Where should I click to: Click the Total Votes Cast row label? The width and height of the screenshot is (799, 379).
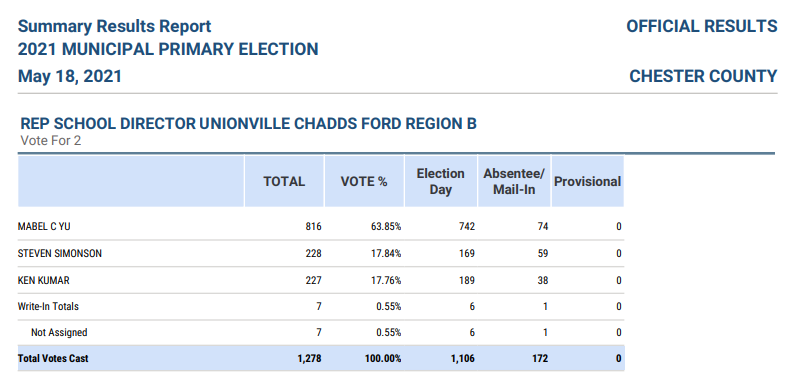tap(53, 359)
